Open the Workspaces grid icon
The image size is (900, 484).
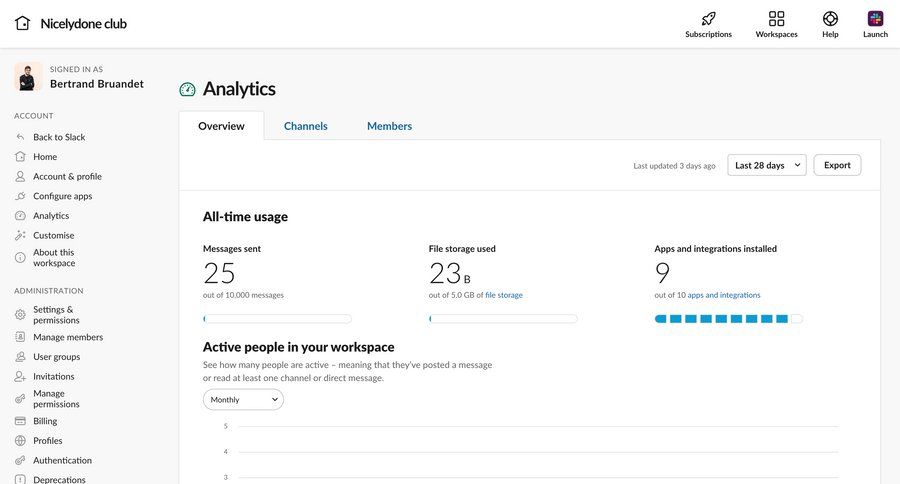(x=776, y=18)
